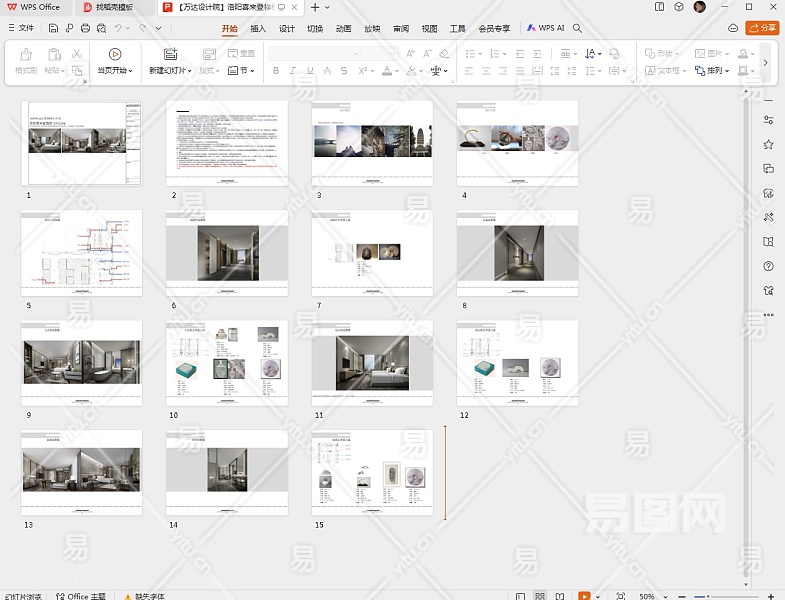Open the 设计 ribbon tab
The width and height of the screenshot is (785, 600).
pos(286,28)
